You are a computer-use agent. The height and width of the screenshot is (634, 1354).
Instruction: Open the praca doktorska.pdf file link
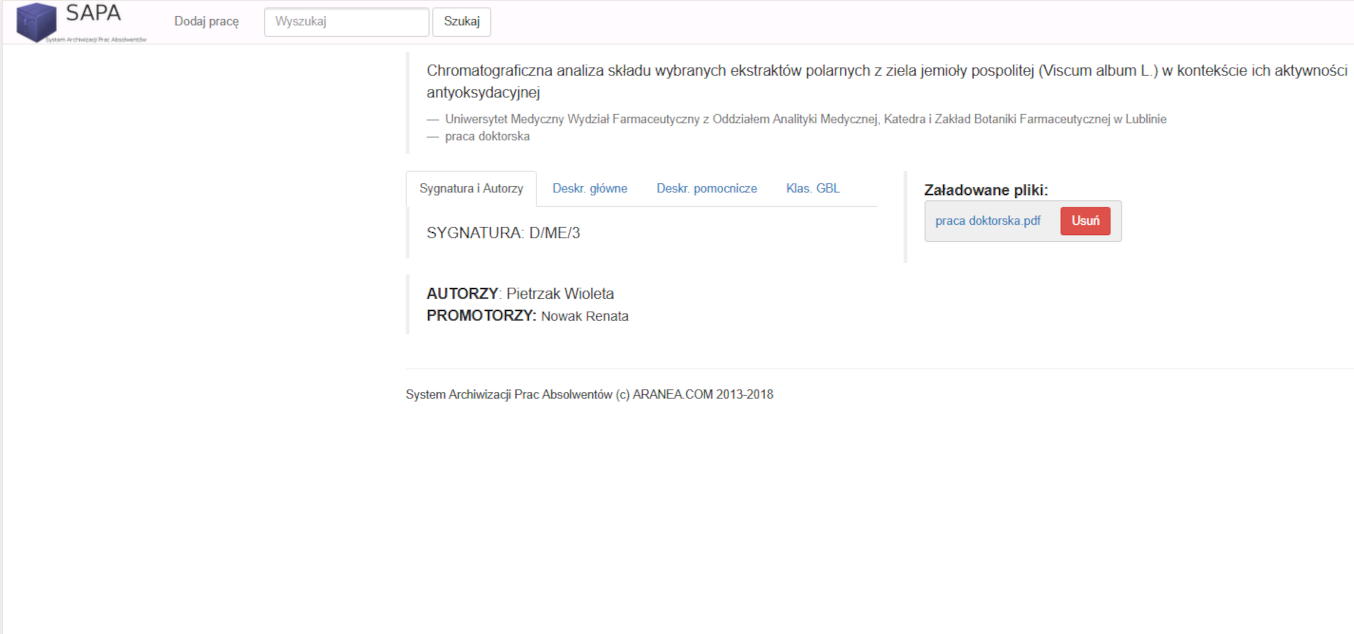(x=988, y=221)
